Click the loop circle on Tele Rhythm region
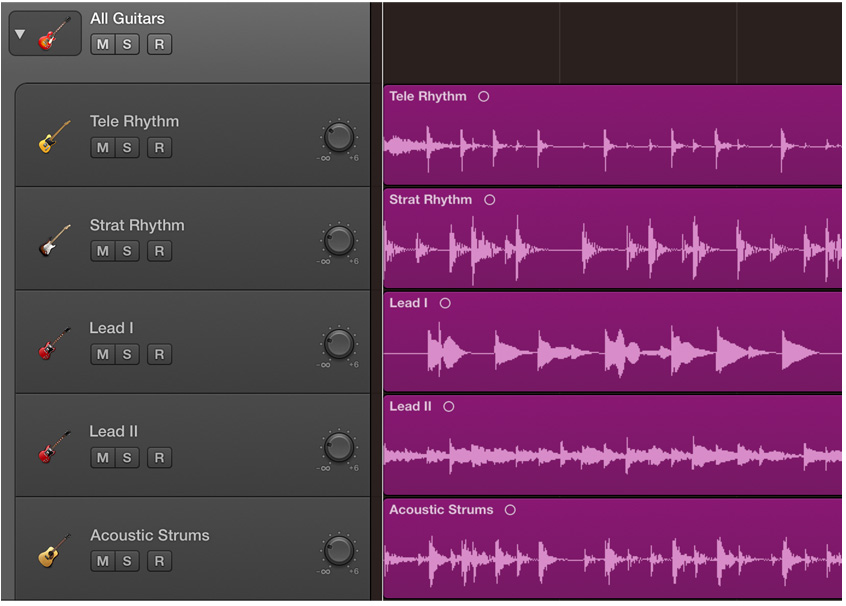846x606 pixels. [x=484, y=97]
